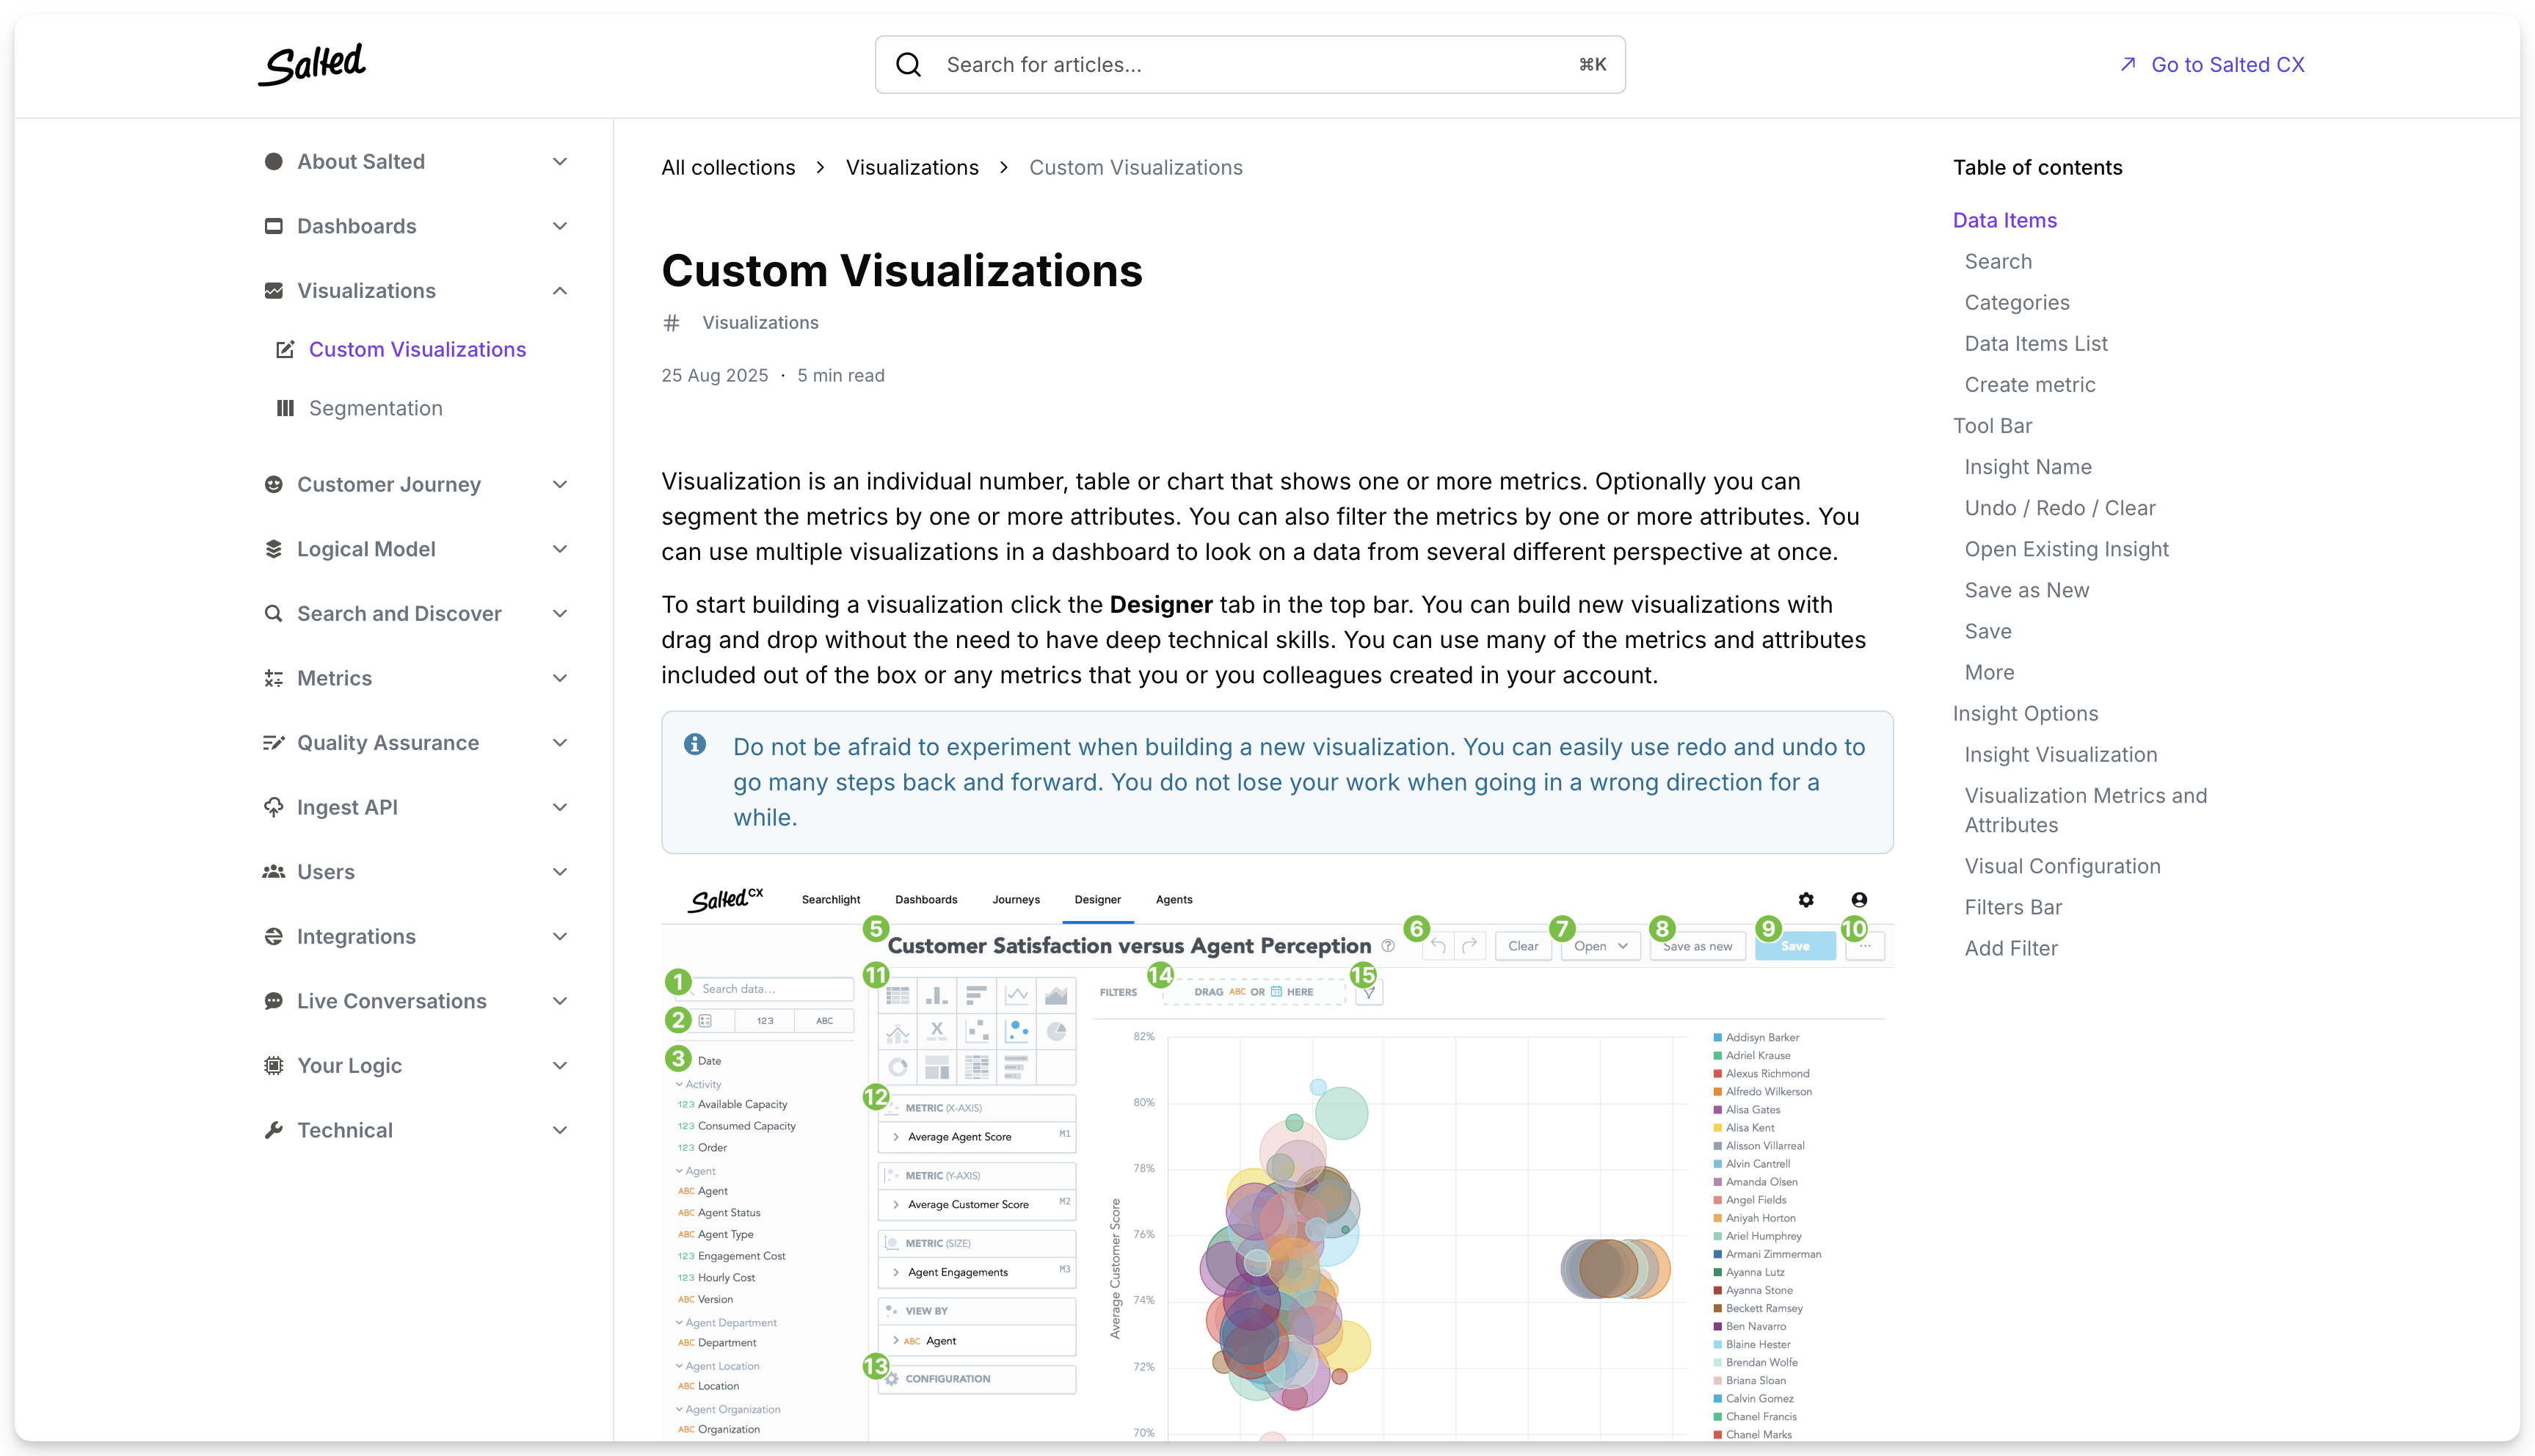Screen dimensions: 2535x1456
Task: Click the Ingest API cloud icon
Action: (273, 807)
